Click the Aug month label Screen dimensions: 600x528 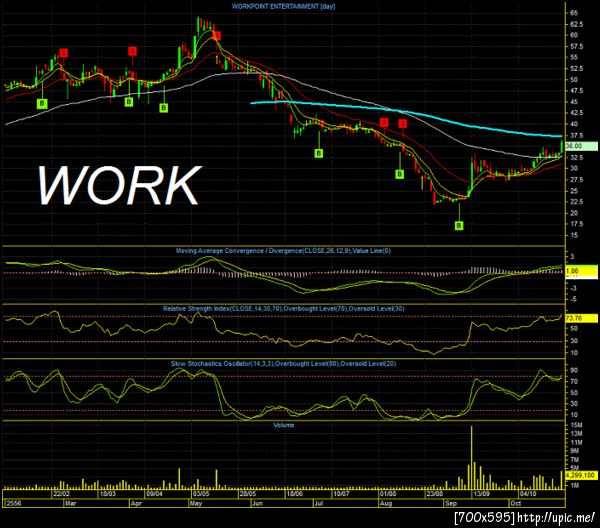coord(386,503)
